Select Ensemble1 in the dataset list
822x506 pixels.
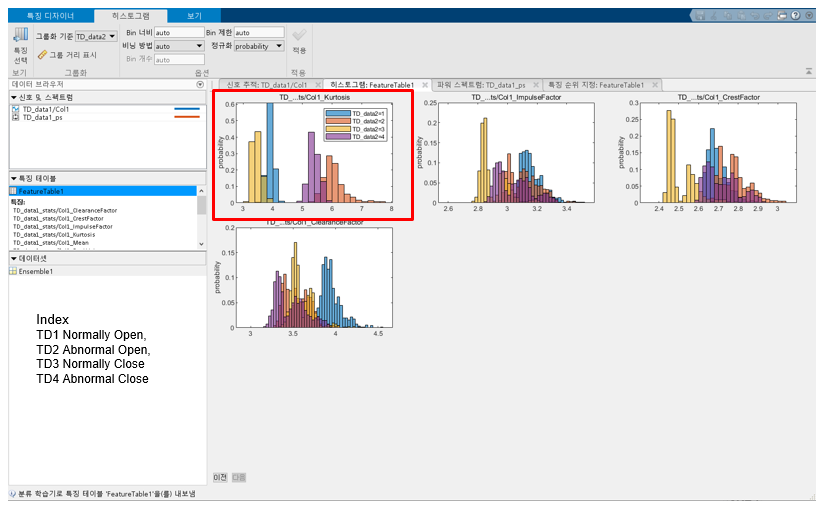tap(107, 271)
